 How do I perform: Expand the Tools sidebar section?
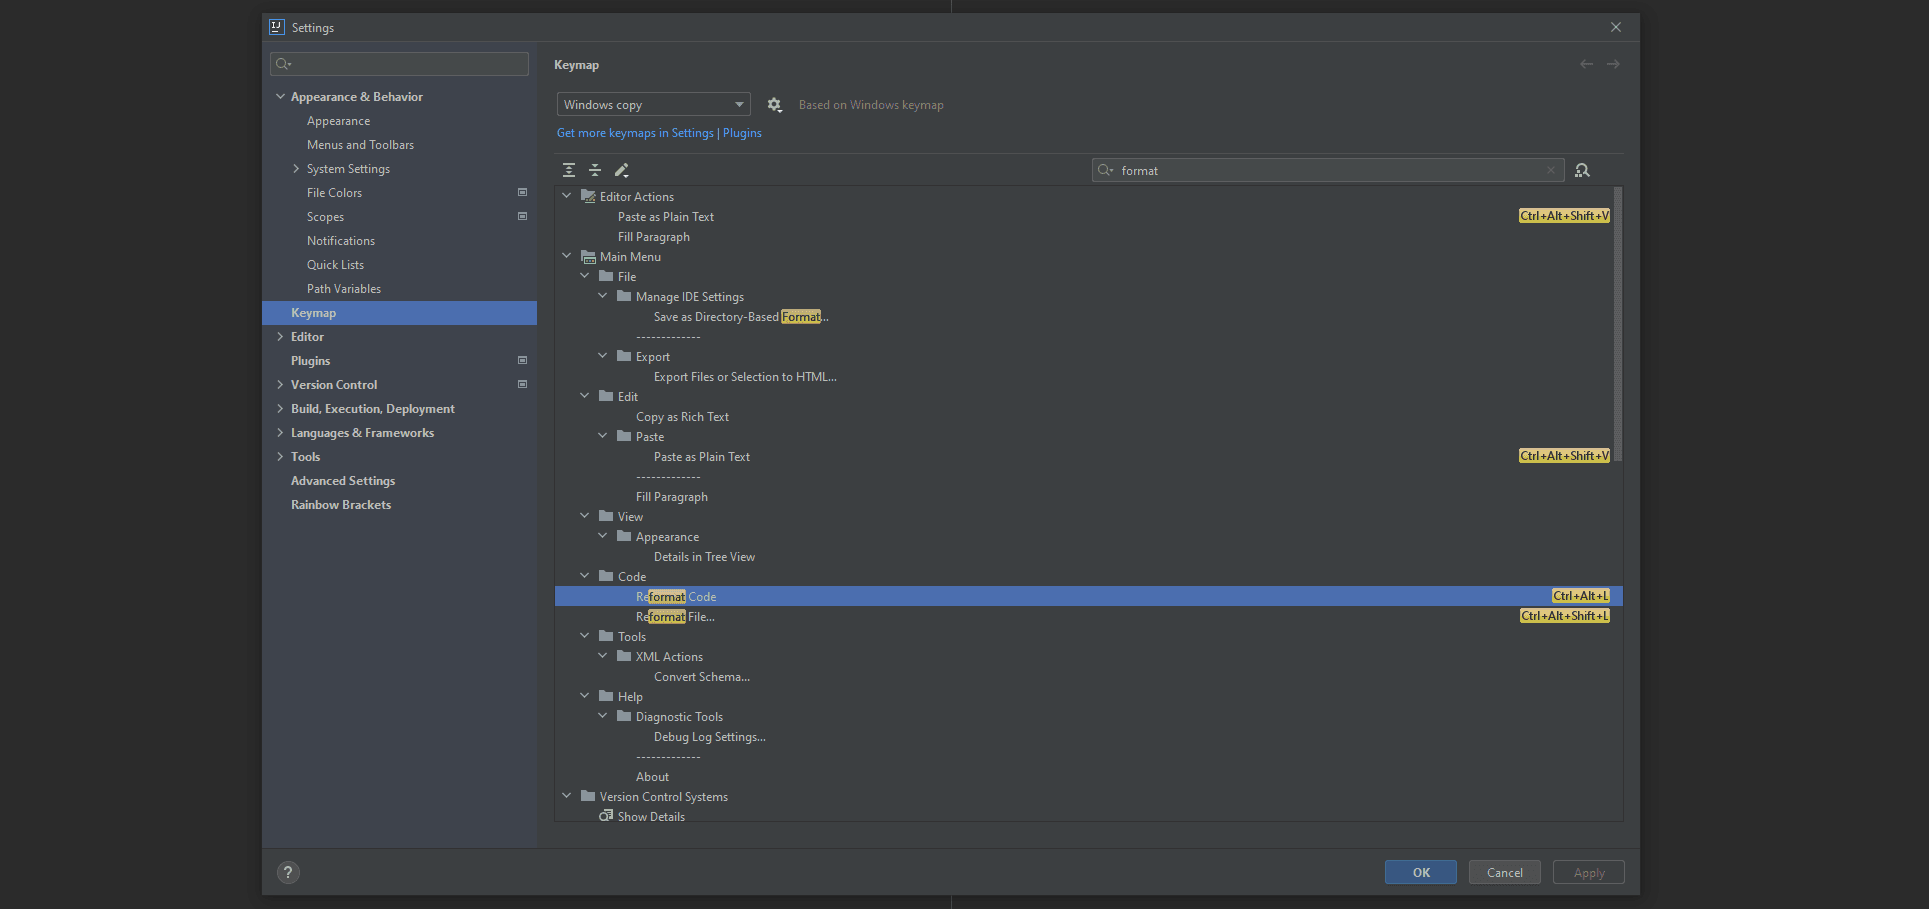pyautogui.click(x=281, y=456)
